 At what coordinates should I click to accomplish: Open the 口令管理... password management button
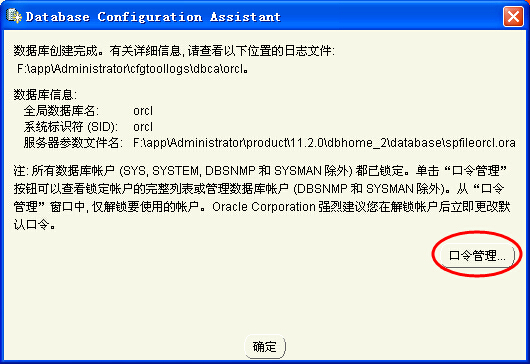pyautogui.click(x=478, y=256)
